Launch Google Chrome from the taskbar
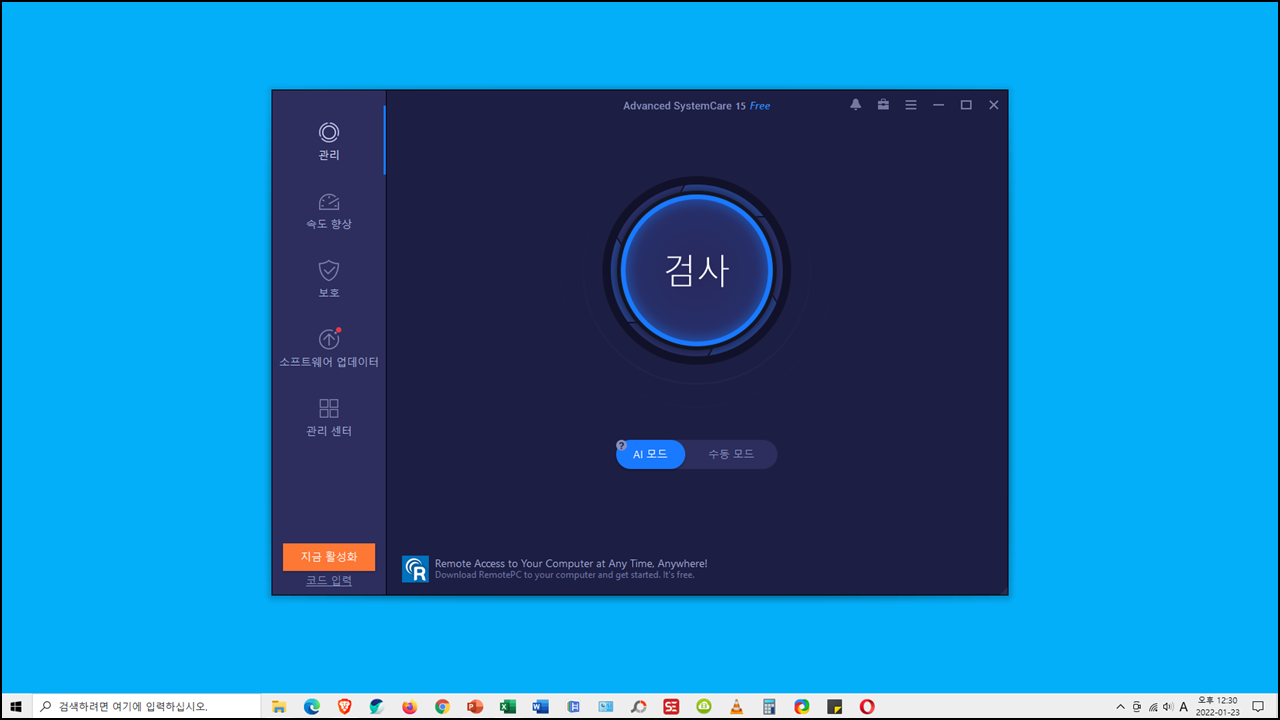1280x720 pixels. click(x=442, y=706)
